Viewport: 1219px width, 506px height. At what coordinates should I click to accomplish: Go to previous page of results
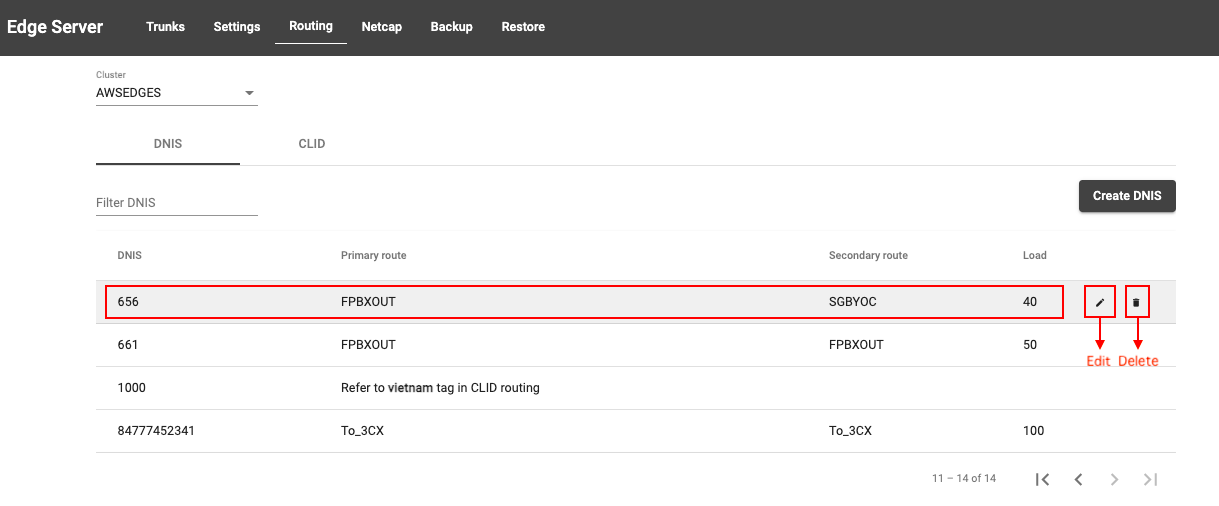1079,479
